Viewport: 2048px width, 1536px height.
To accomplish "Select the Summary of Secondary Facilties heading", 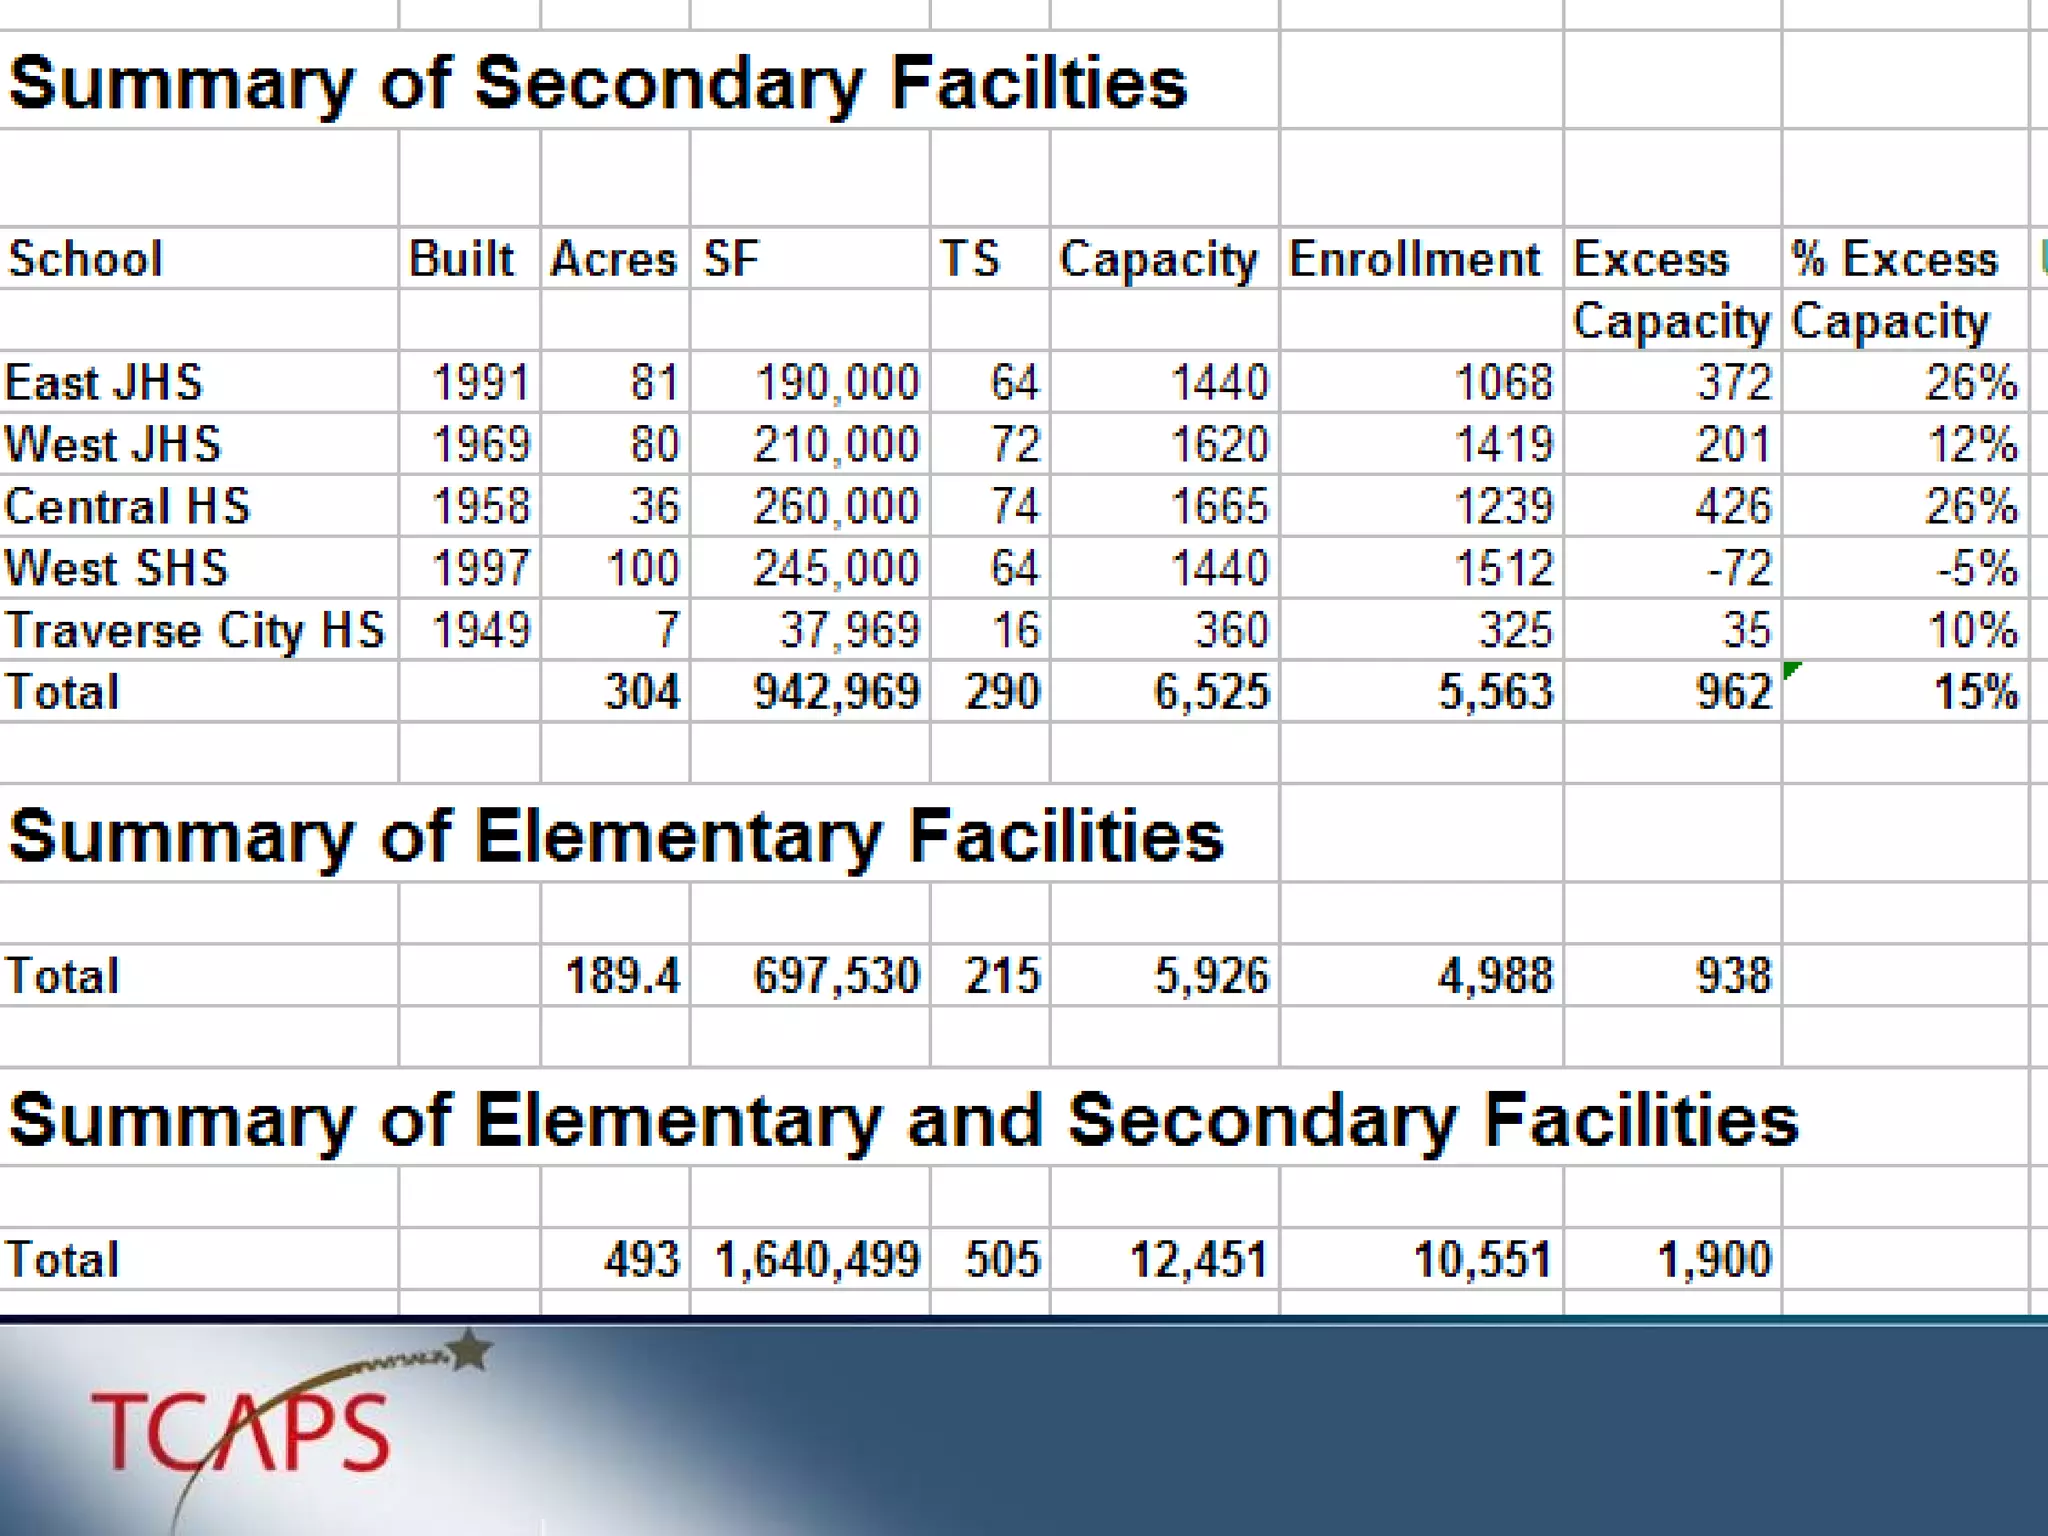I will (x=597, y=82).
